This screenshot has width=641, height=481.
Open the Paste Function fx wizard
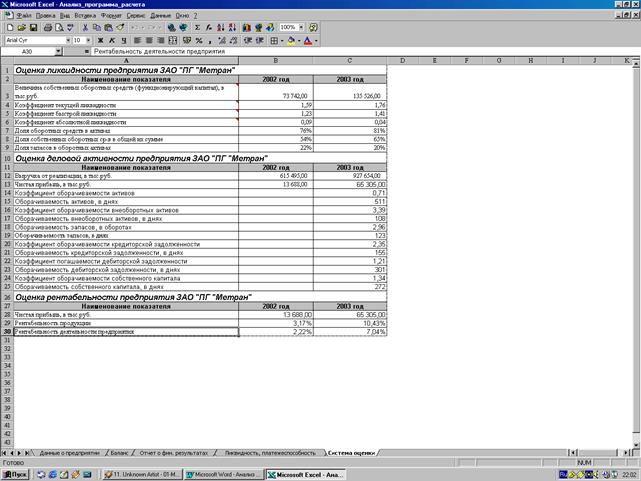coord(209,27)
